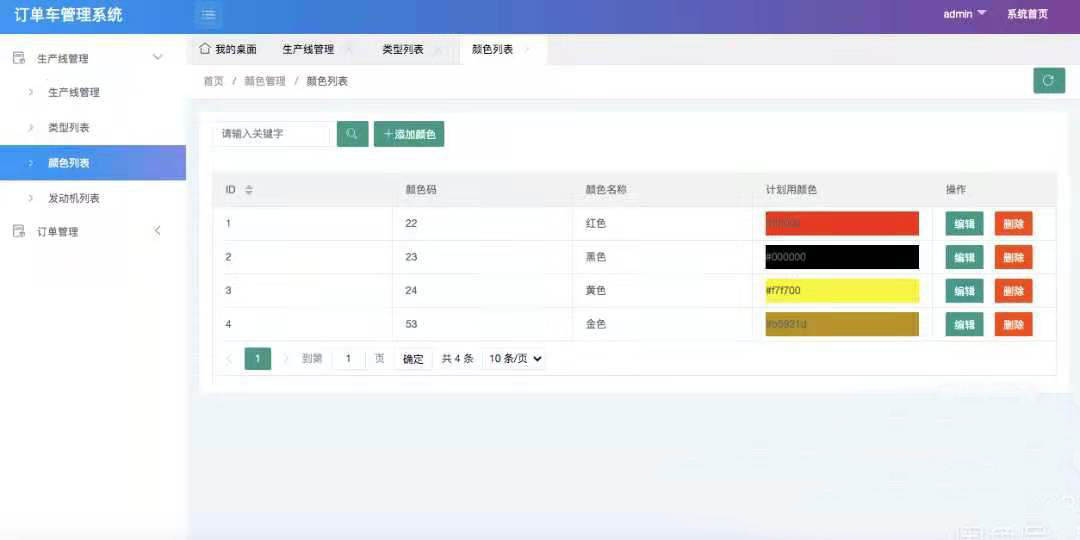Click the magnifier search button
The width and height of the screenshot is (1080, 540).
(x=352, y=134)
